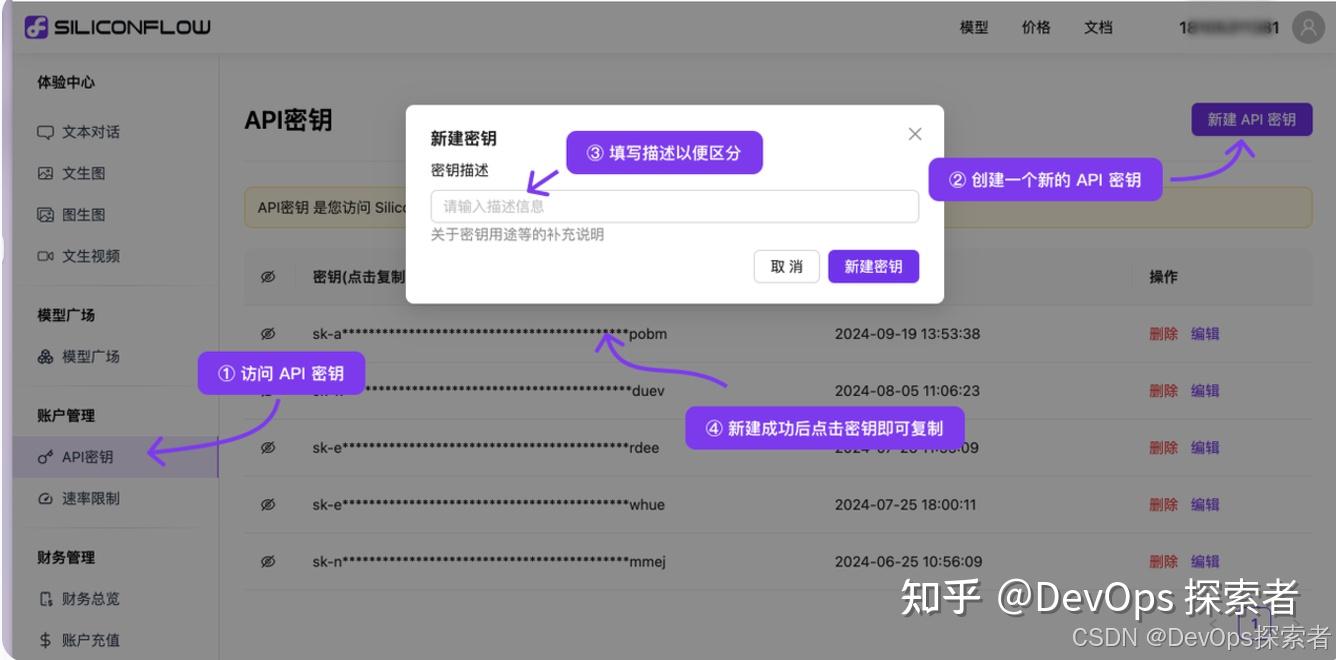1336x660 pixels.
Task: Open the user profile avatar menu
Action: pyautogui.click(x=1308, y=27)
